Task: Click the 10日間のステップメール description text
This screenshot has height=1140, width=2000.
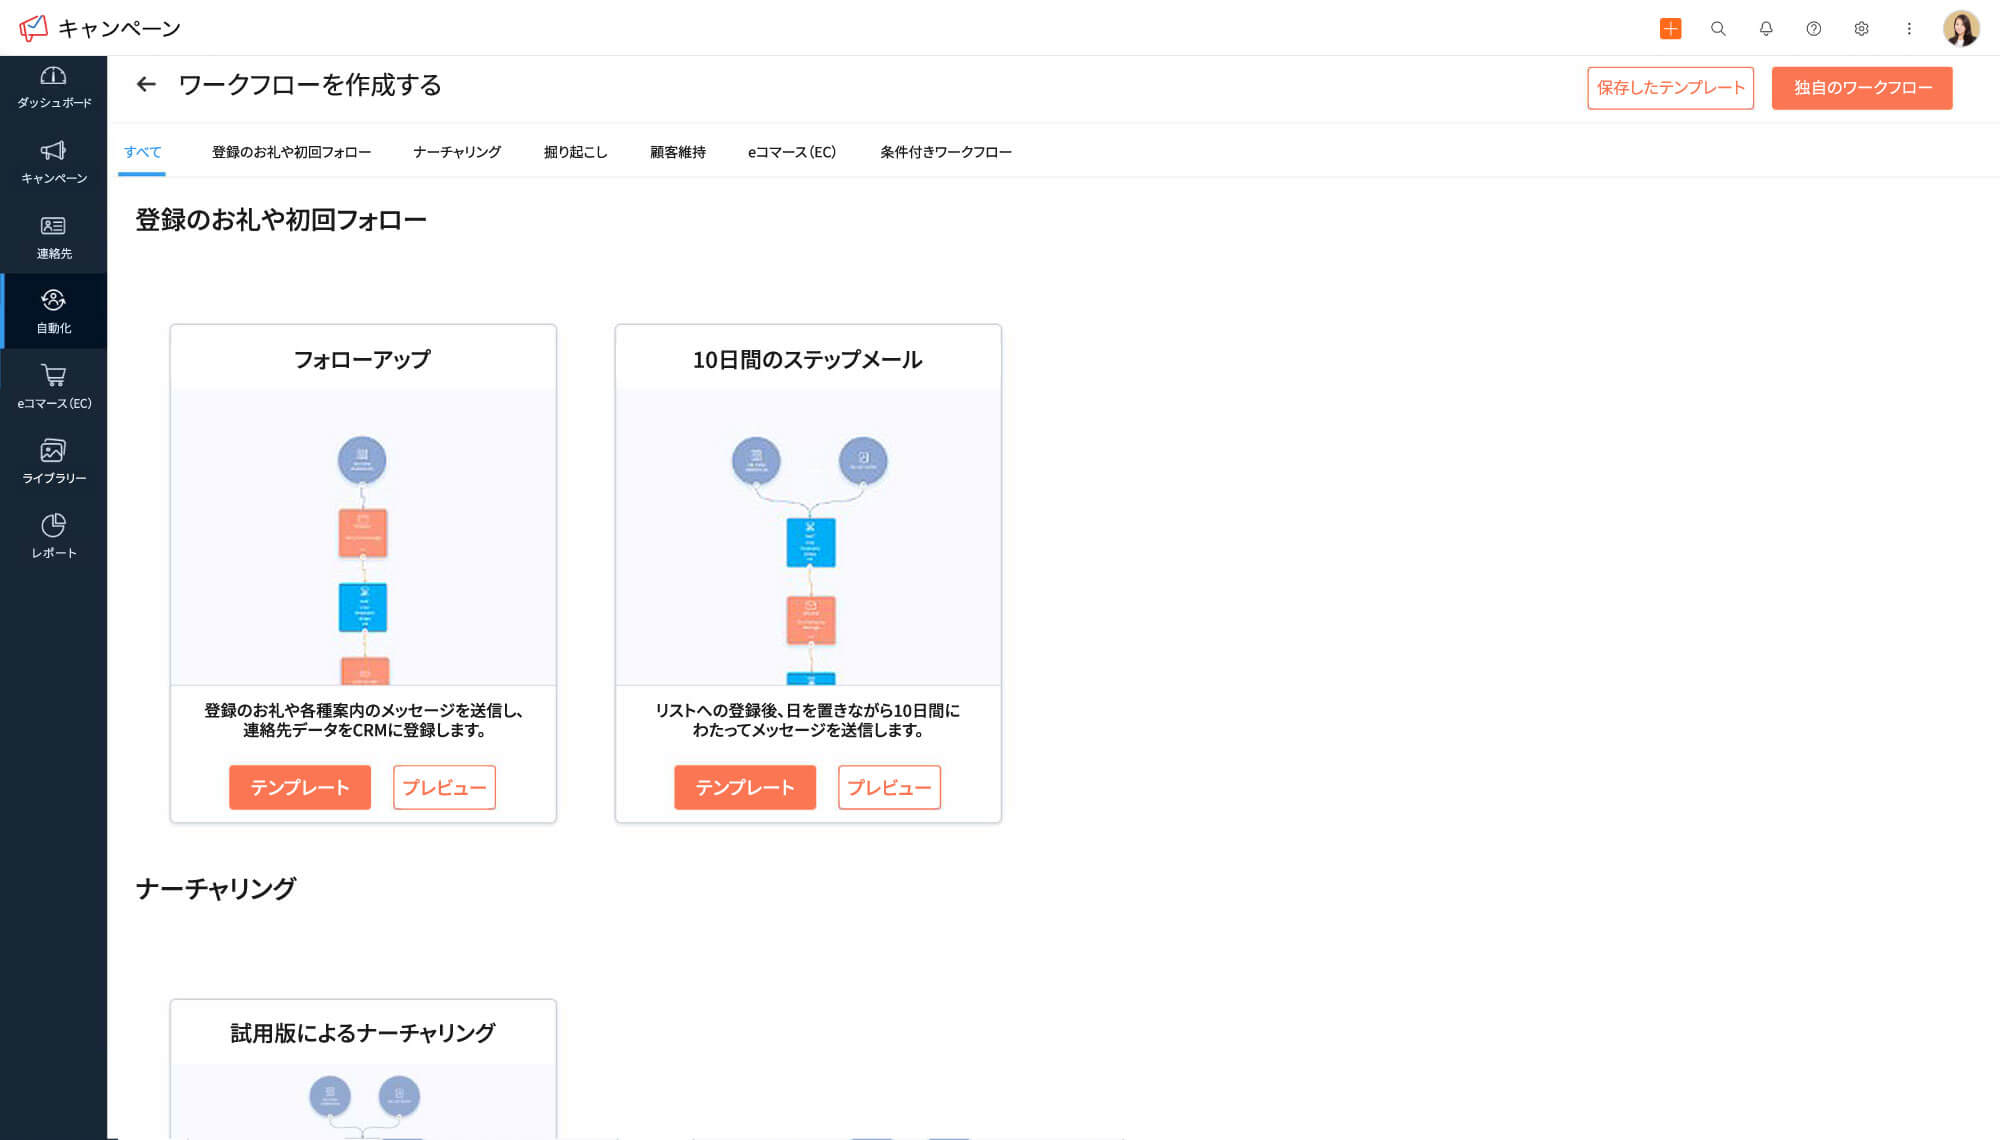Action: [x=808, y=720]
